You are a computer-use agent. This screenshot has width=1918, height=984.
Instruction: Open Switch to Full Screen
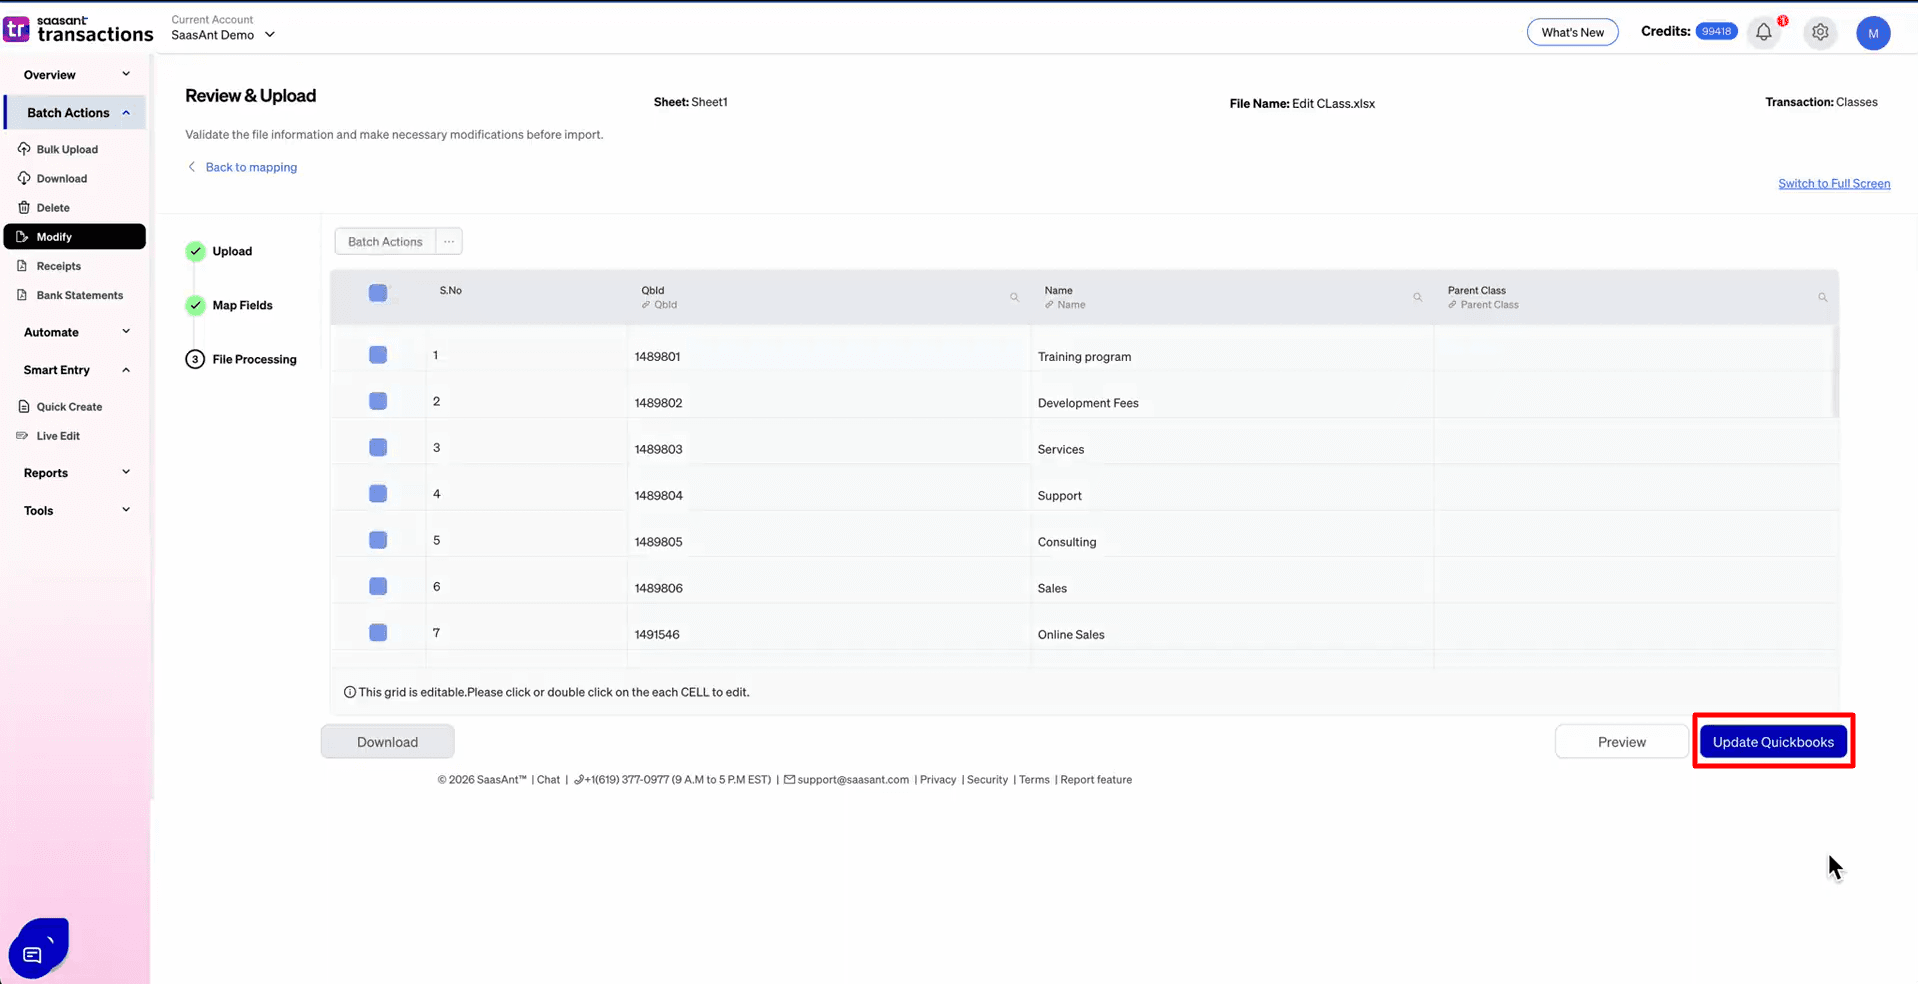pos(1833,183)
